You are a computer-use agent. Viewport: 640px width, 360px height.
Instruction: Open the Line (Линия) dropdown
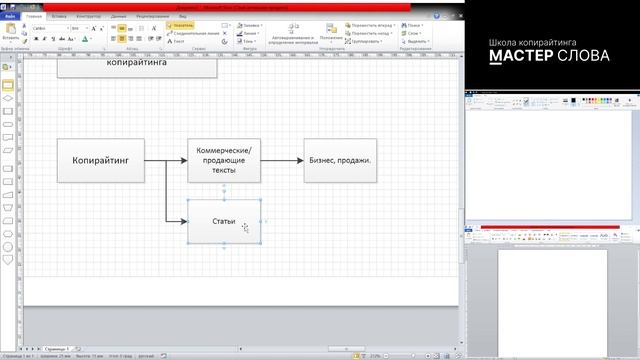[x=248, y=33]
